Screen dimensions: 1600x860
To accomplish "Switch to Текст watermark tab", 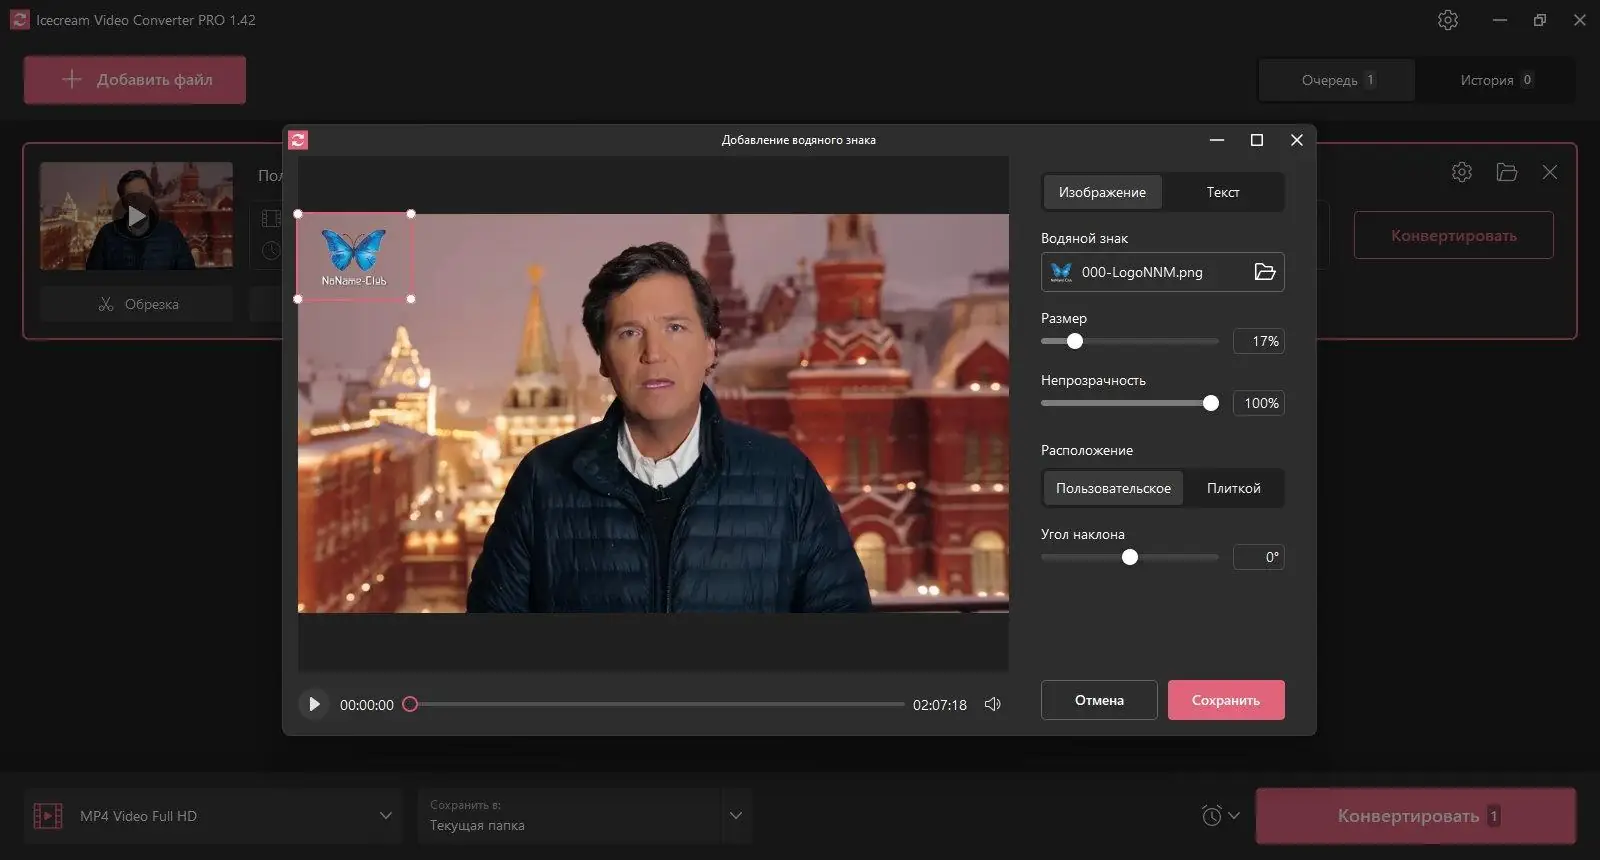I will (1222, 192).
